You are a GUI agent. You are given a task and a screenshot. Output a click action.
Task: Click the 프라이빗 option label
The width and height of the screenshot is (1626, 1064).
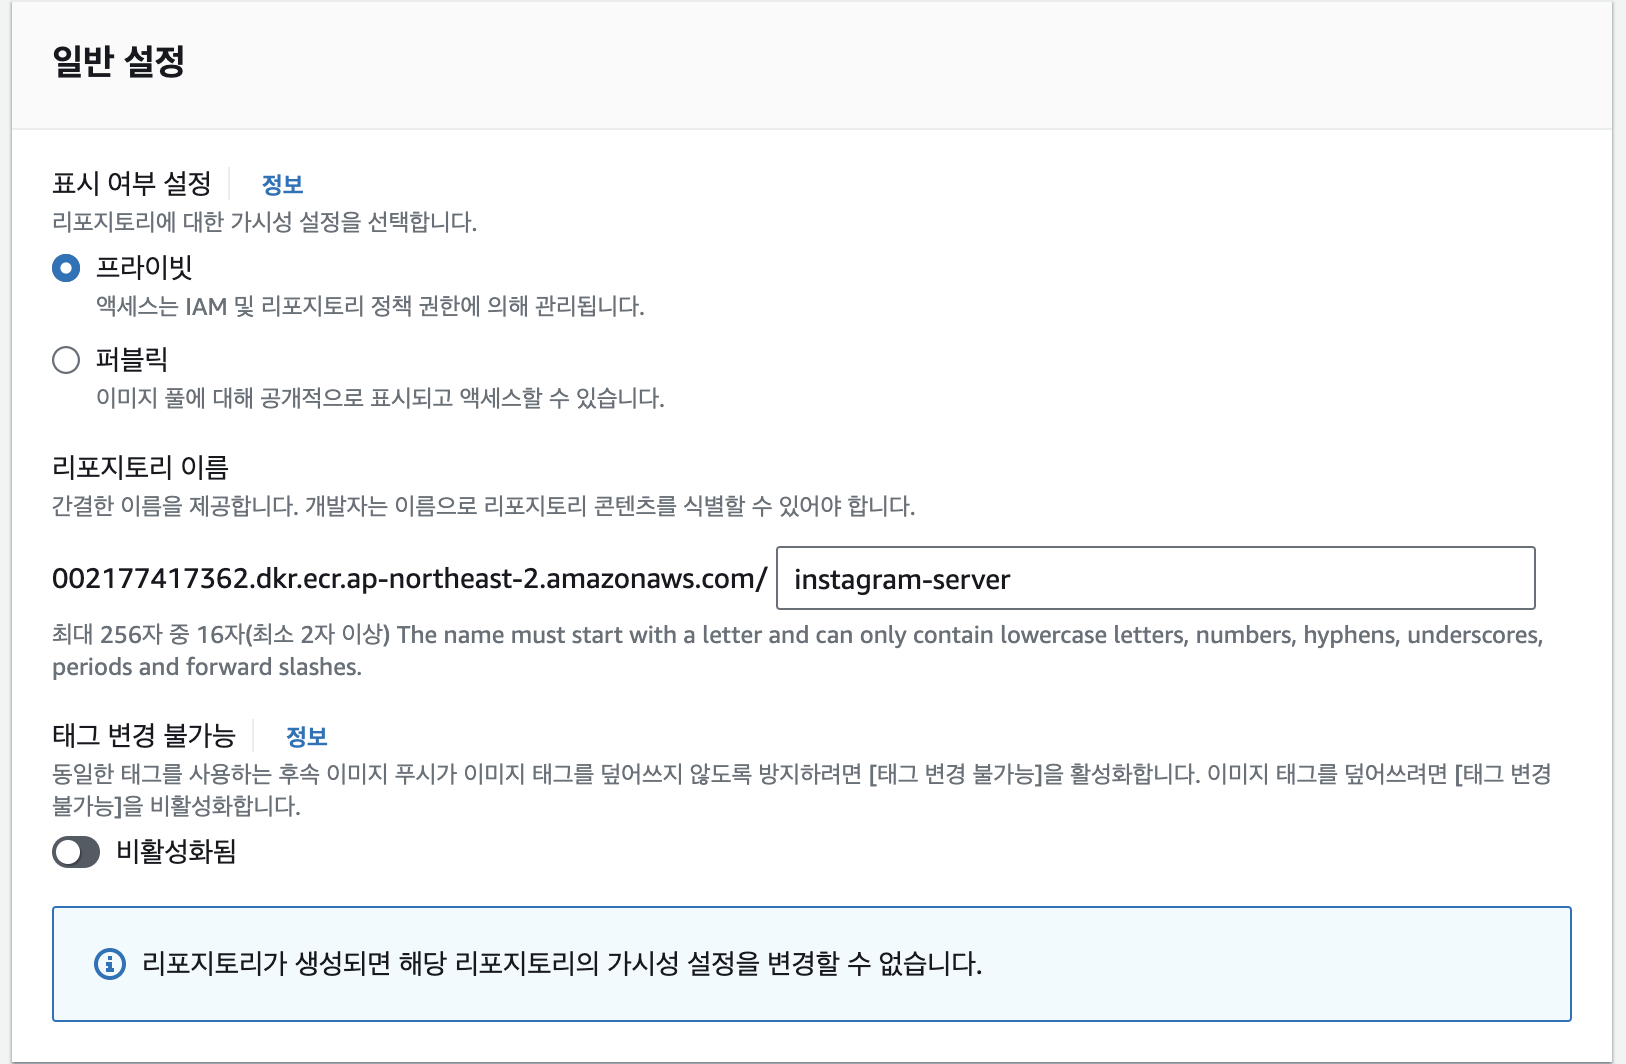point(144,267)
